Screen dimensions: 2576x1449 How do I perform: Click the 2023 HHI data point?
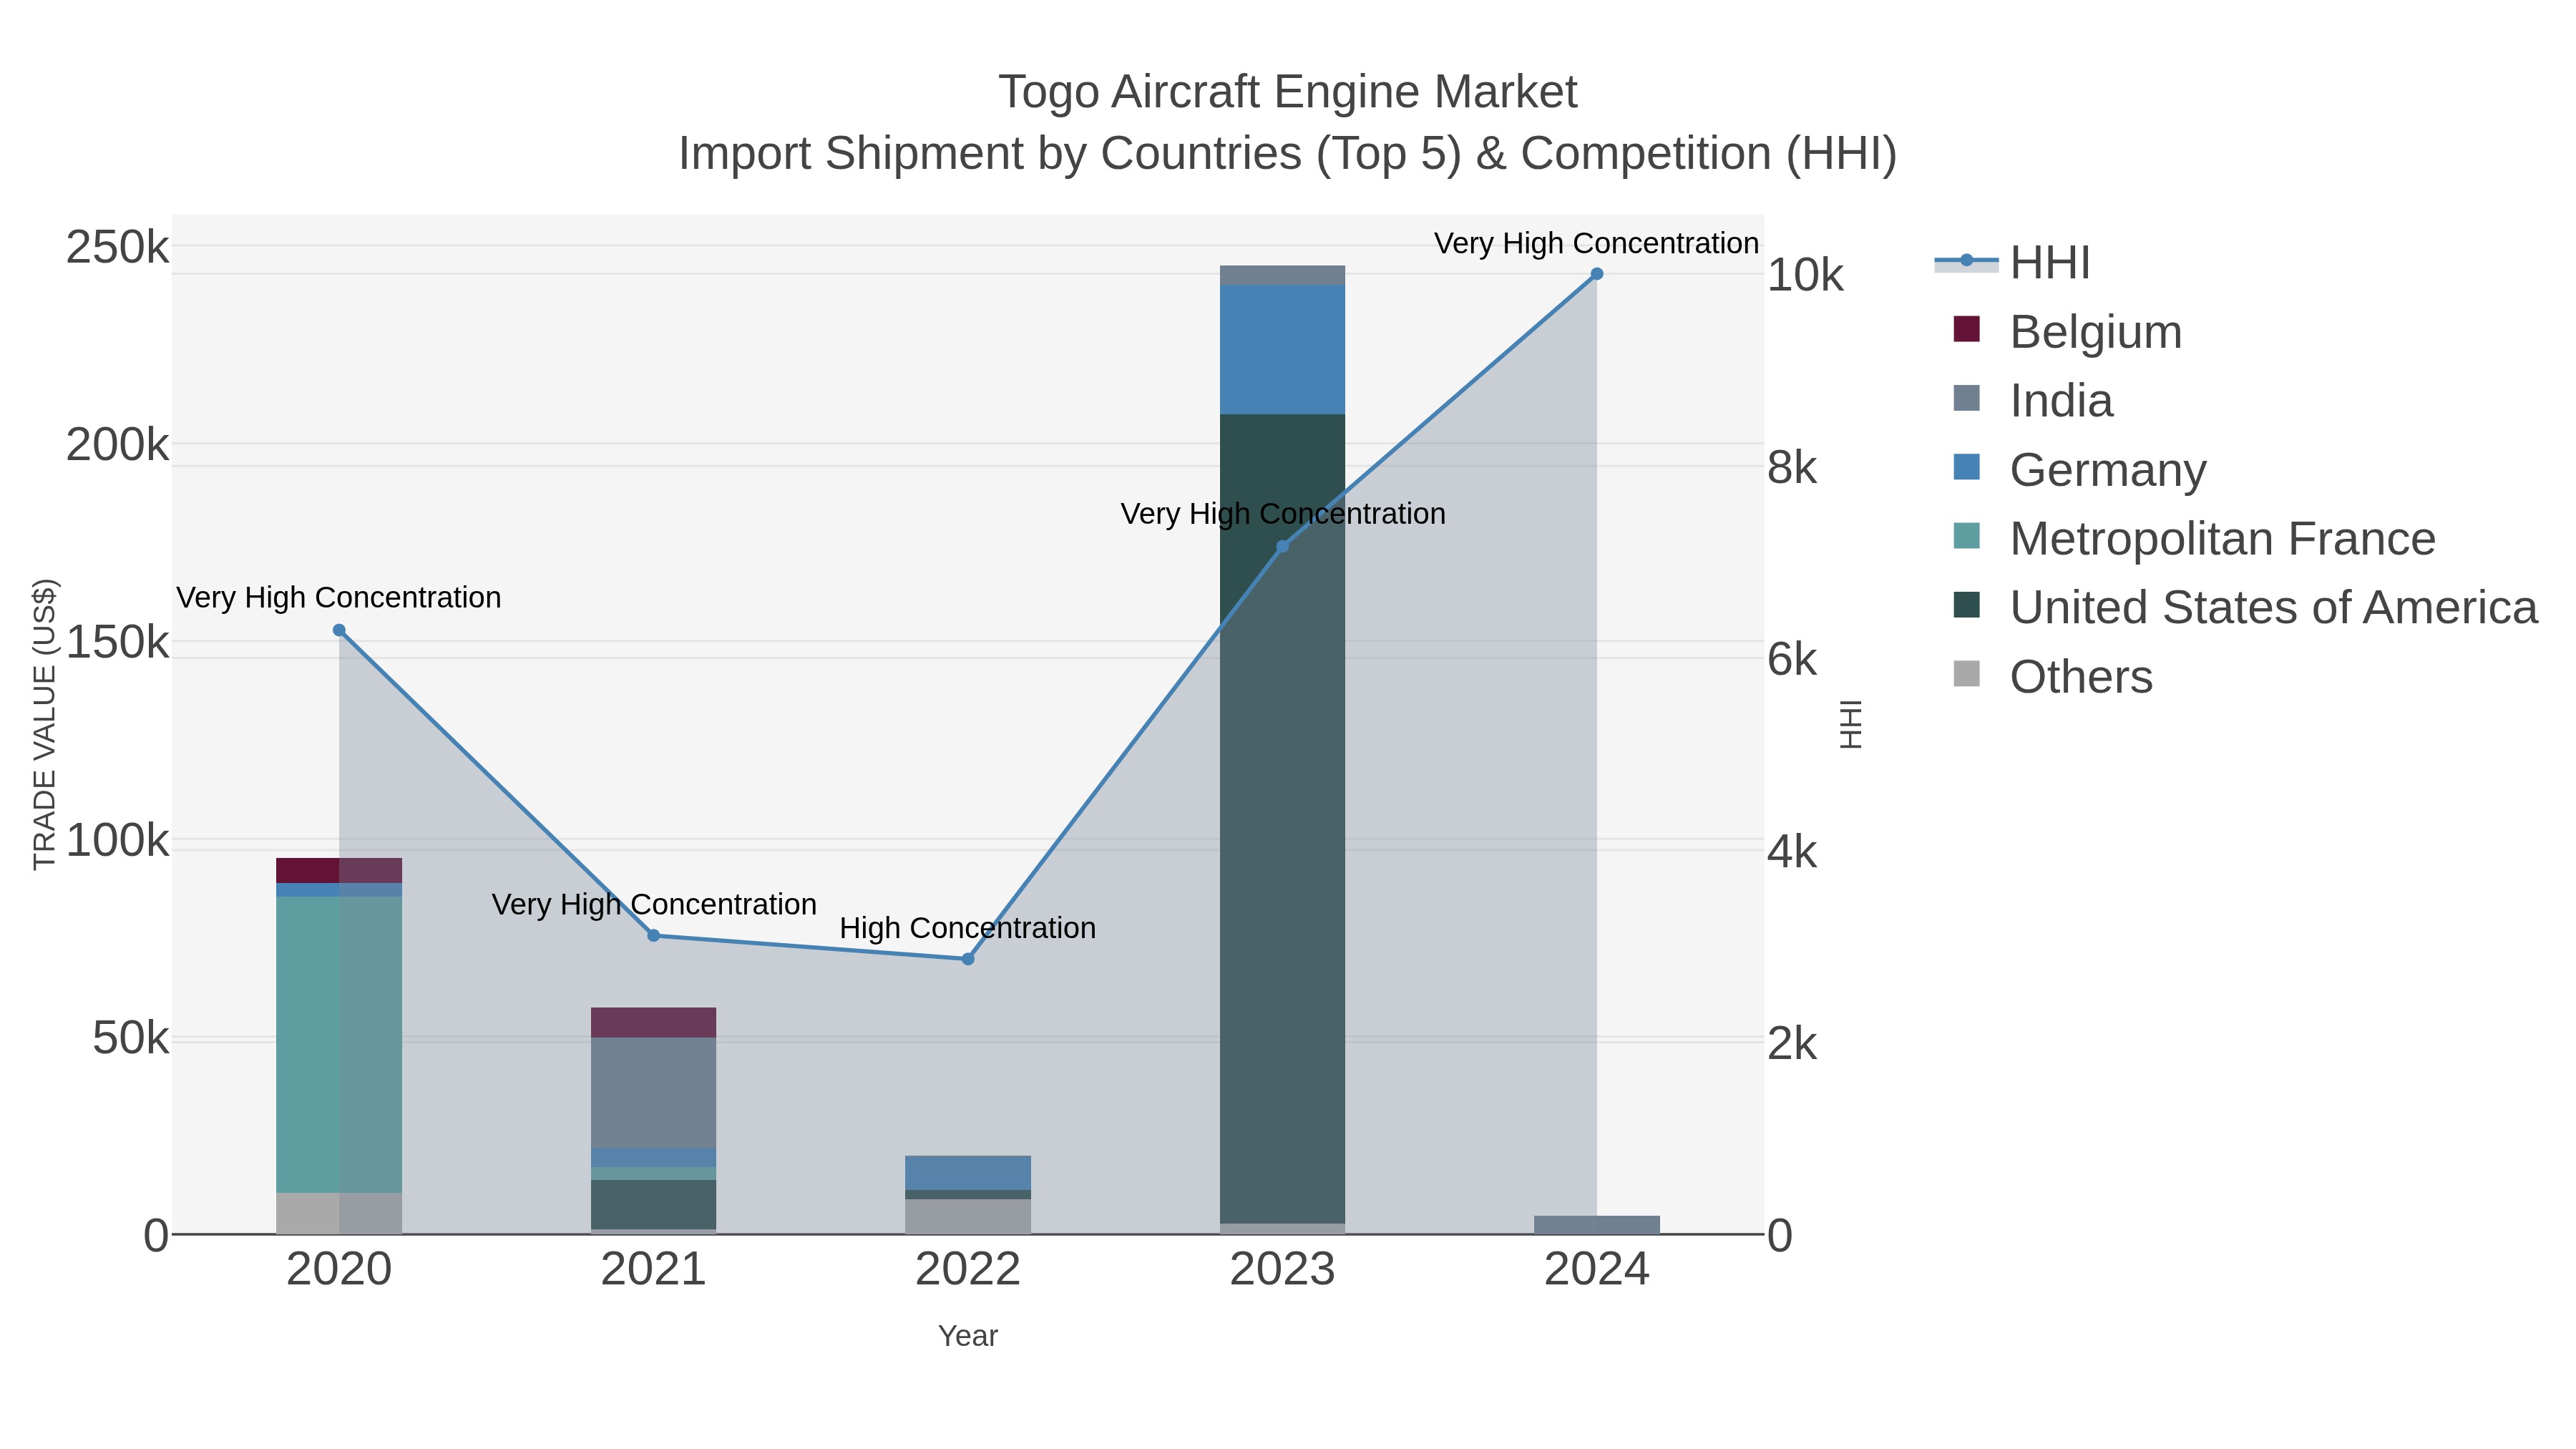[1283, 546]
